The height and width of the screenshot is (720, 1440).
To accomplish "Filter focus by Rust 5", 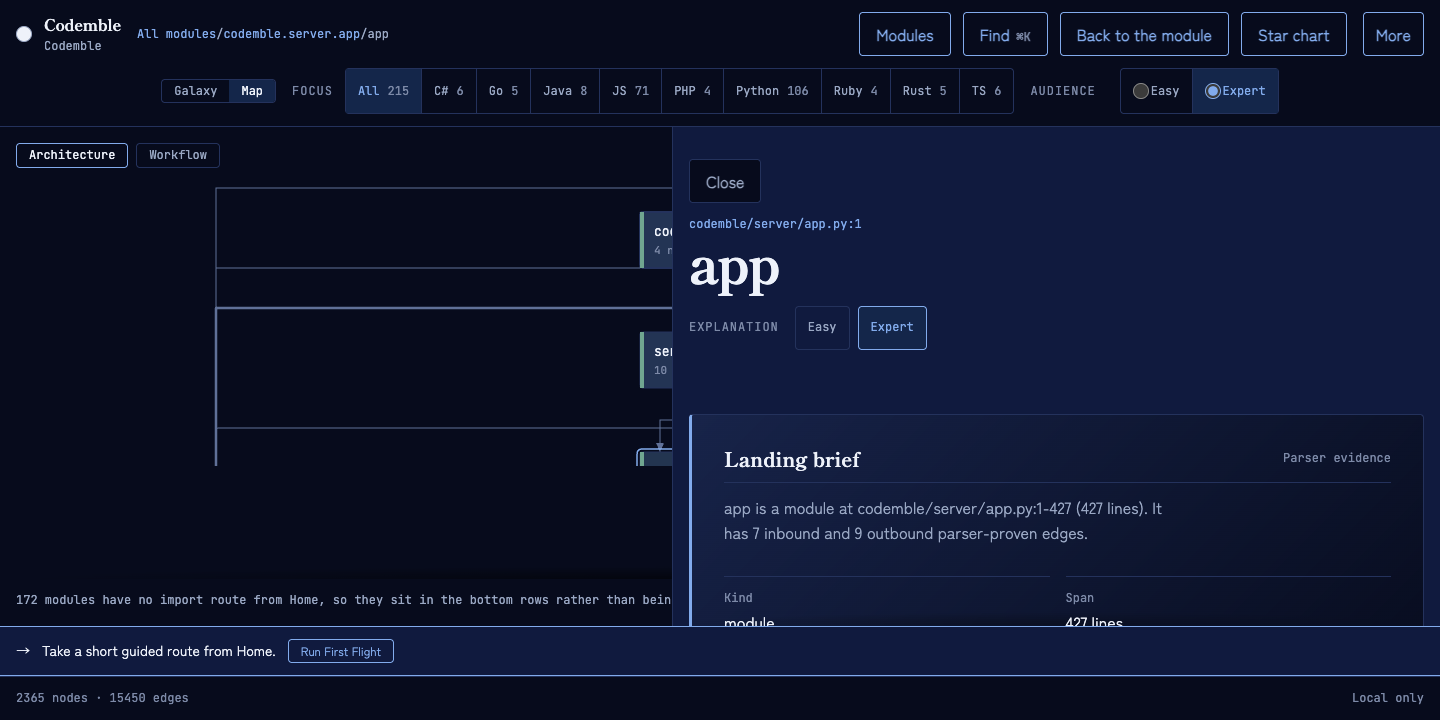I will (925, 91).
